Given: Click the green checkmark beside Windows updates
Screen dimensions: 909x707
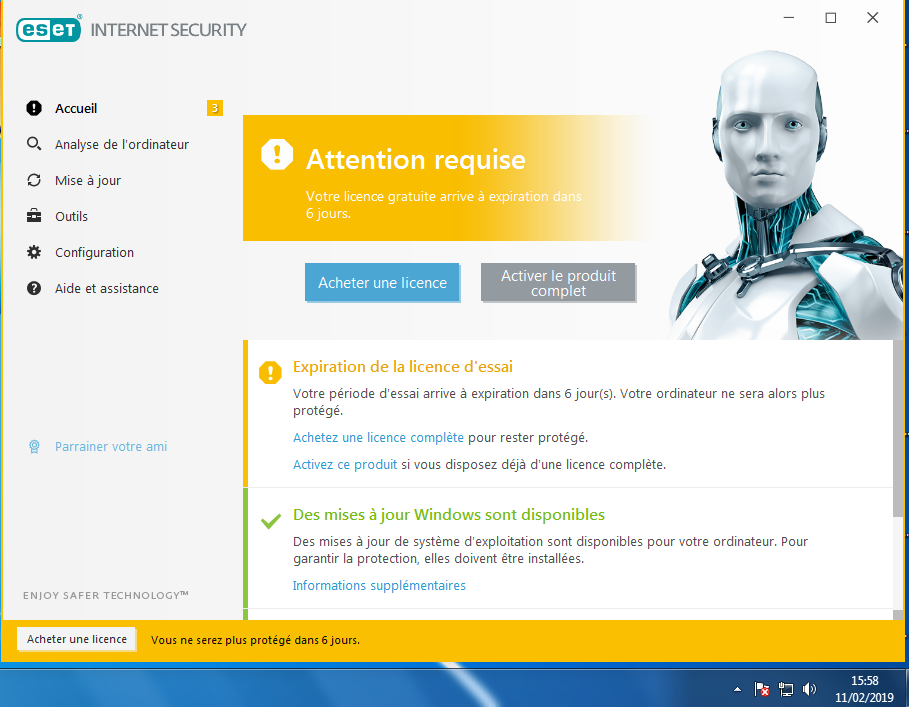Looking at the screenshot, I should 271,521.
